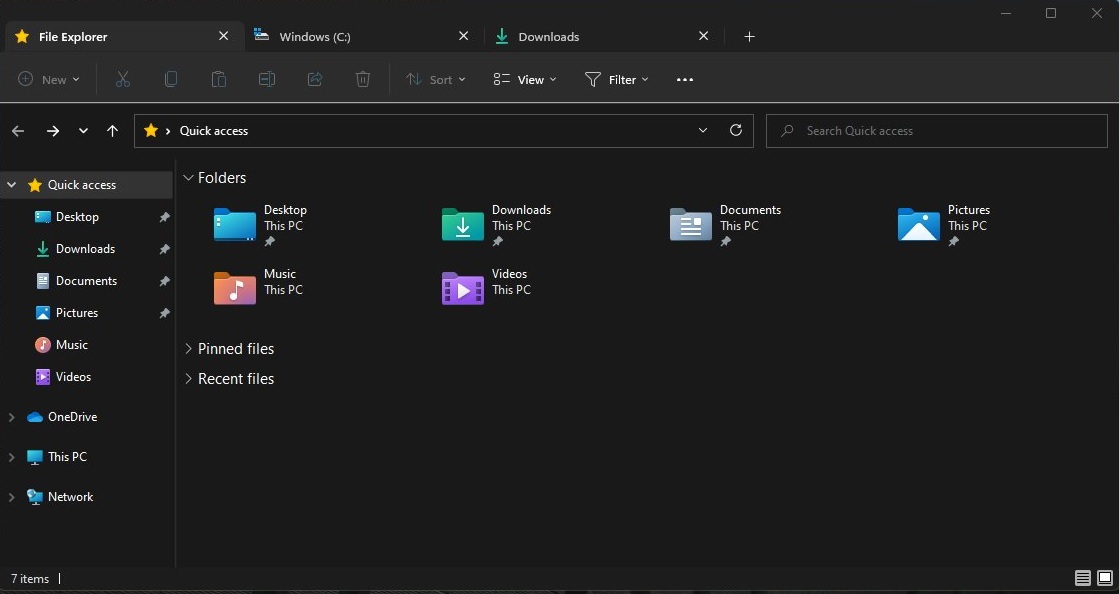Image resolution: width=1119 pixels, height=594 pixels.
Task: Click the Share icon in toolbar
Action: [x=315, y=79]
